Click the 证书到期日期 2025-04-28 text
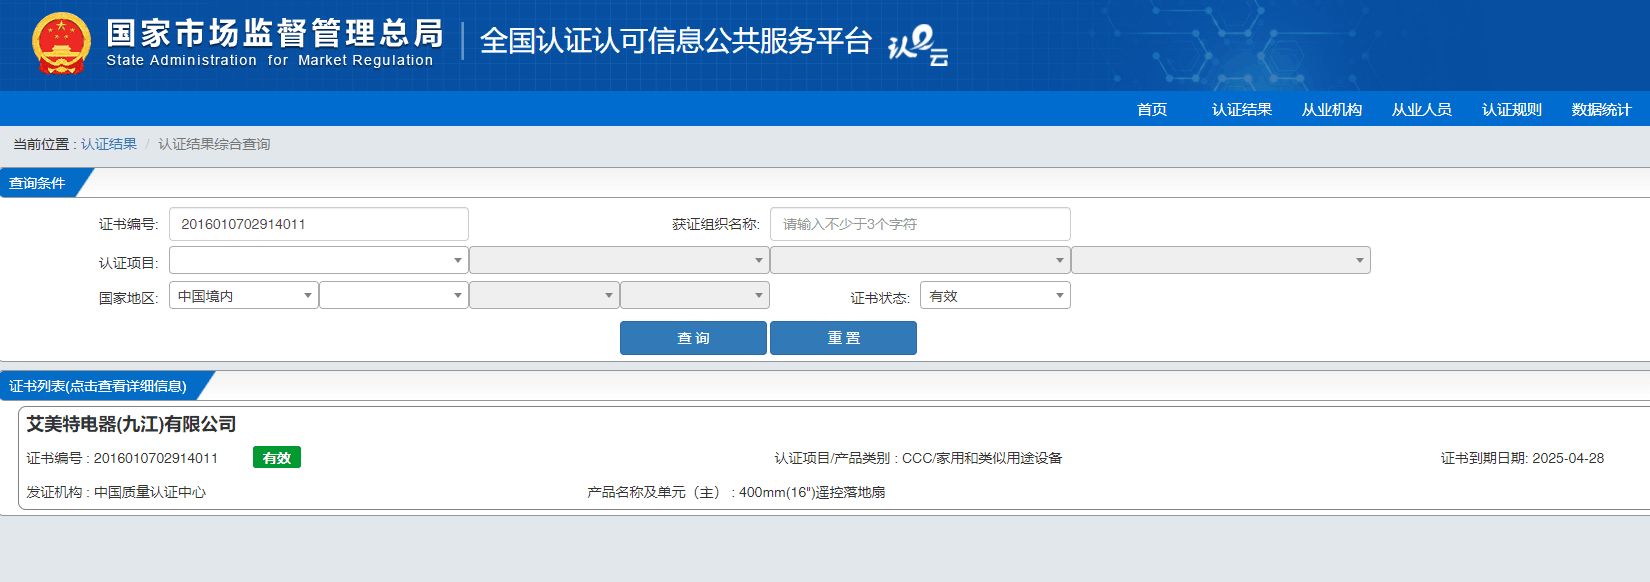This screenshot has height=582, width=1650. [1522, 458]
